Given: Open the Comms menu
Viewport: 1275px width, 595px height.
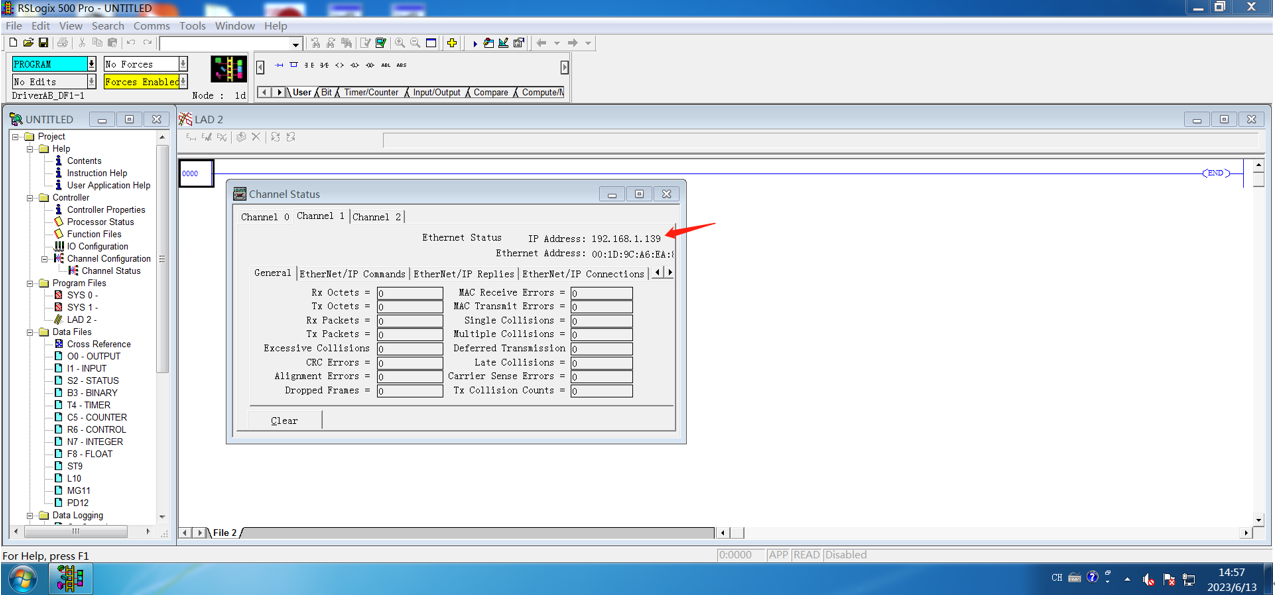Looking at the screenshot, I should (151, 26).
